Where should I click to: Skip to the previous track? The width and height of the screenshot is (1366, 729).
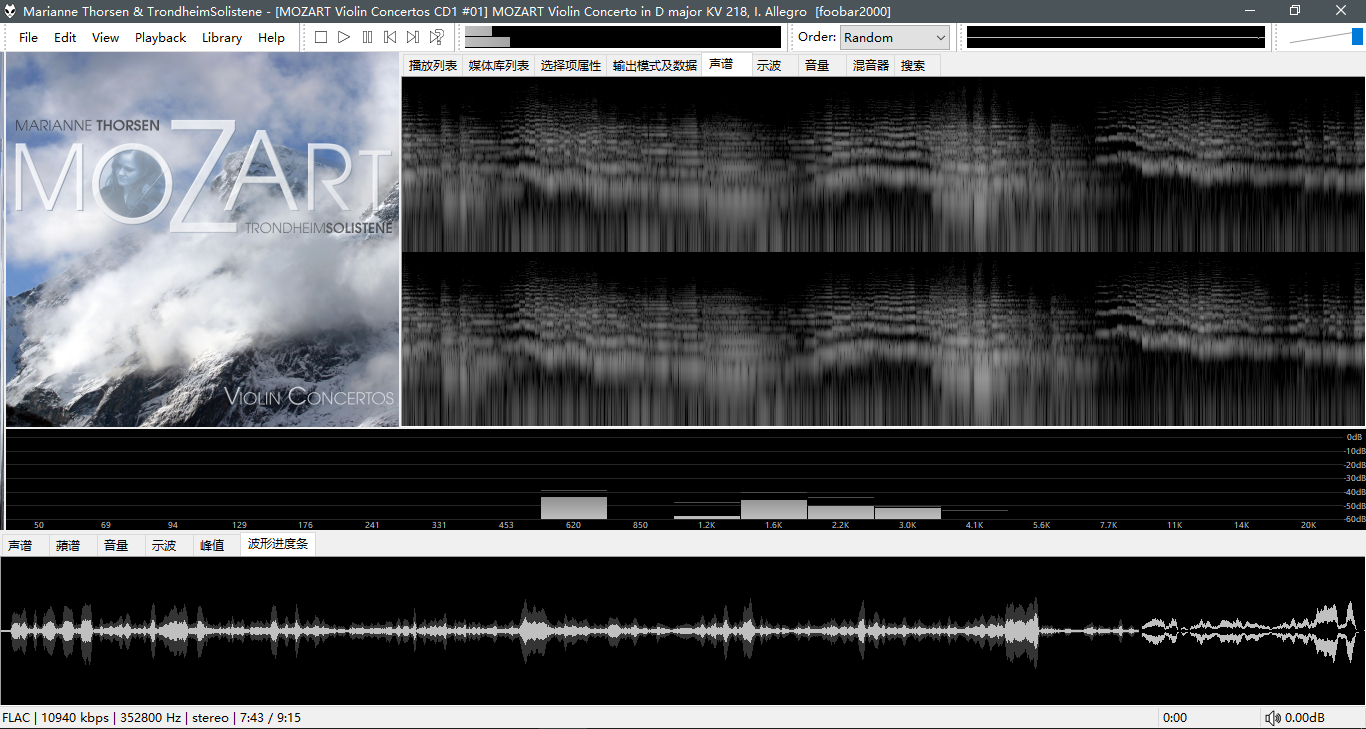[x=390, y=37]
